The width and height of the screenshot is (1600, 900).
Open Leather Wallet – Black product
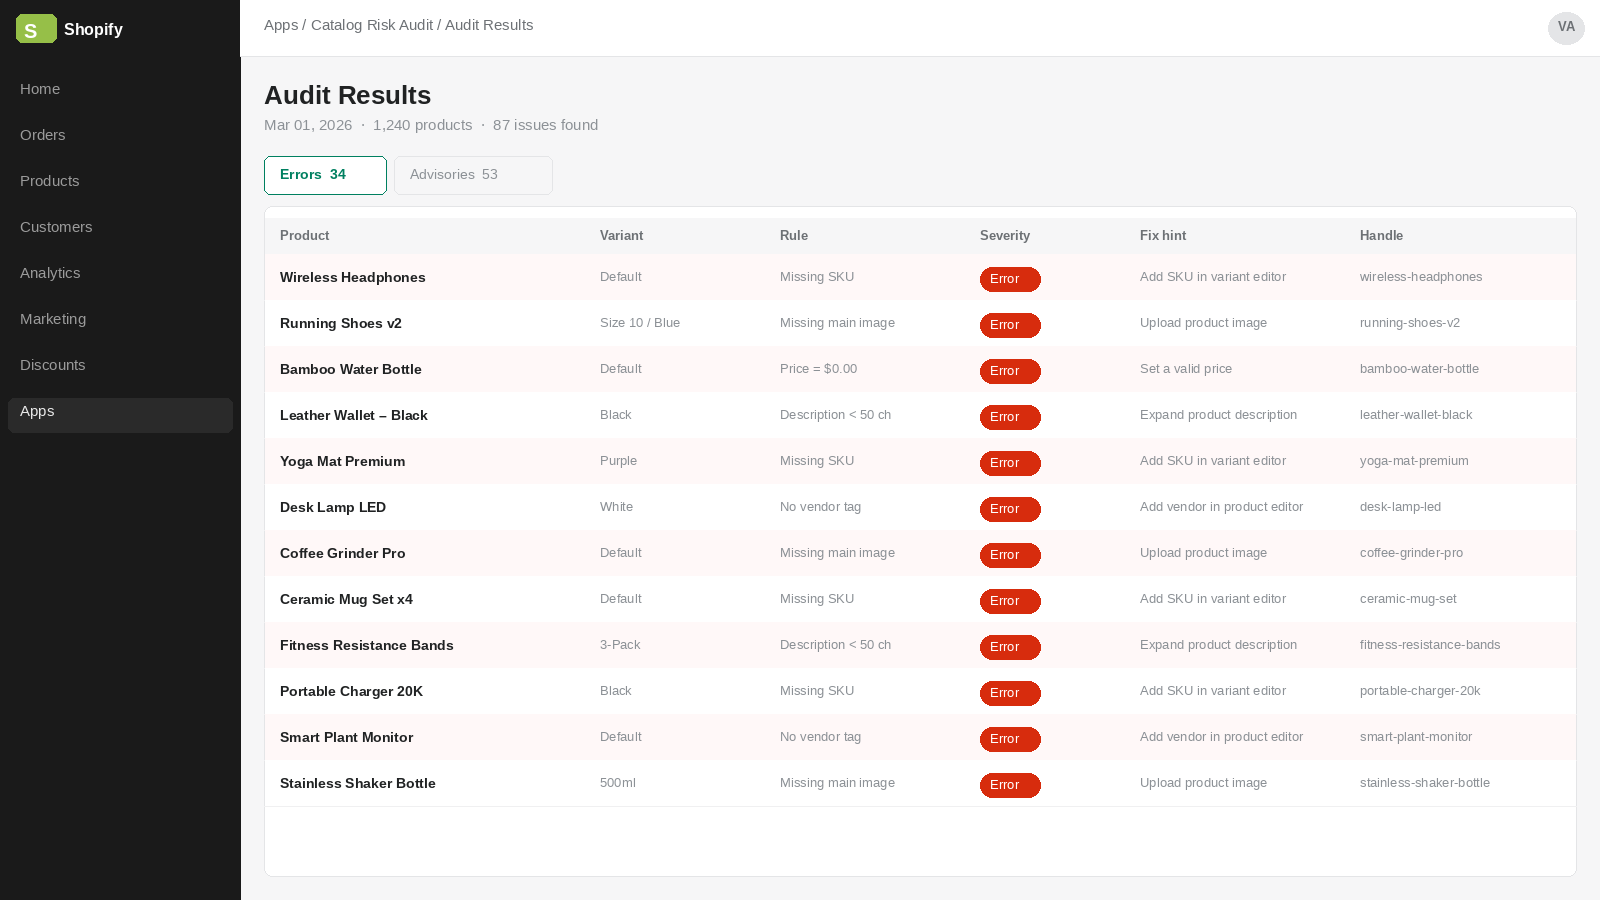[x=354, y=415]
